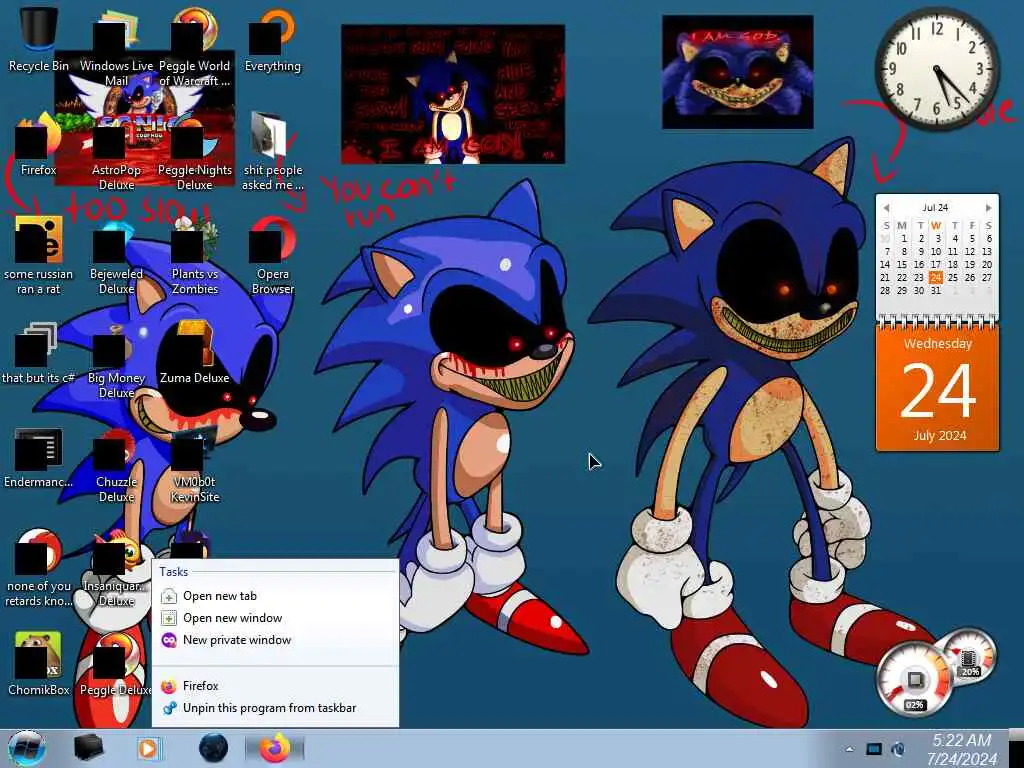The width and height of the screenshot is (1024, 768).
Task: Launch Peggle Deluxe desktop shortcut
Action: pyautogui.click(x=116, y=664)
